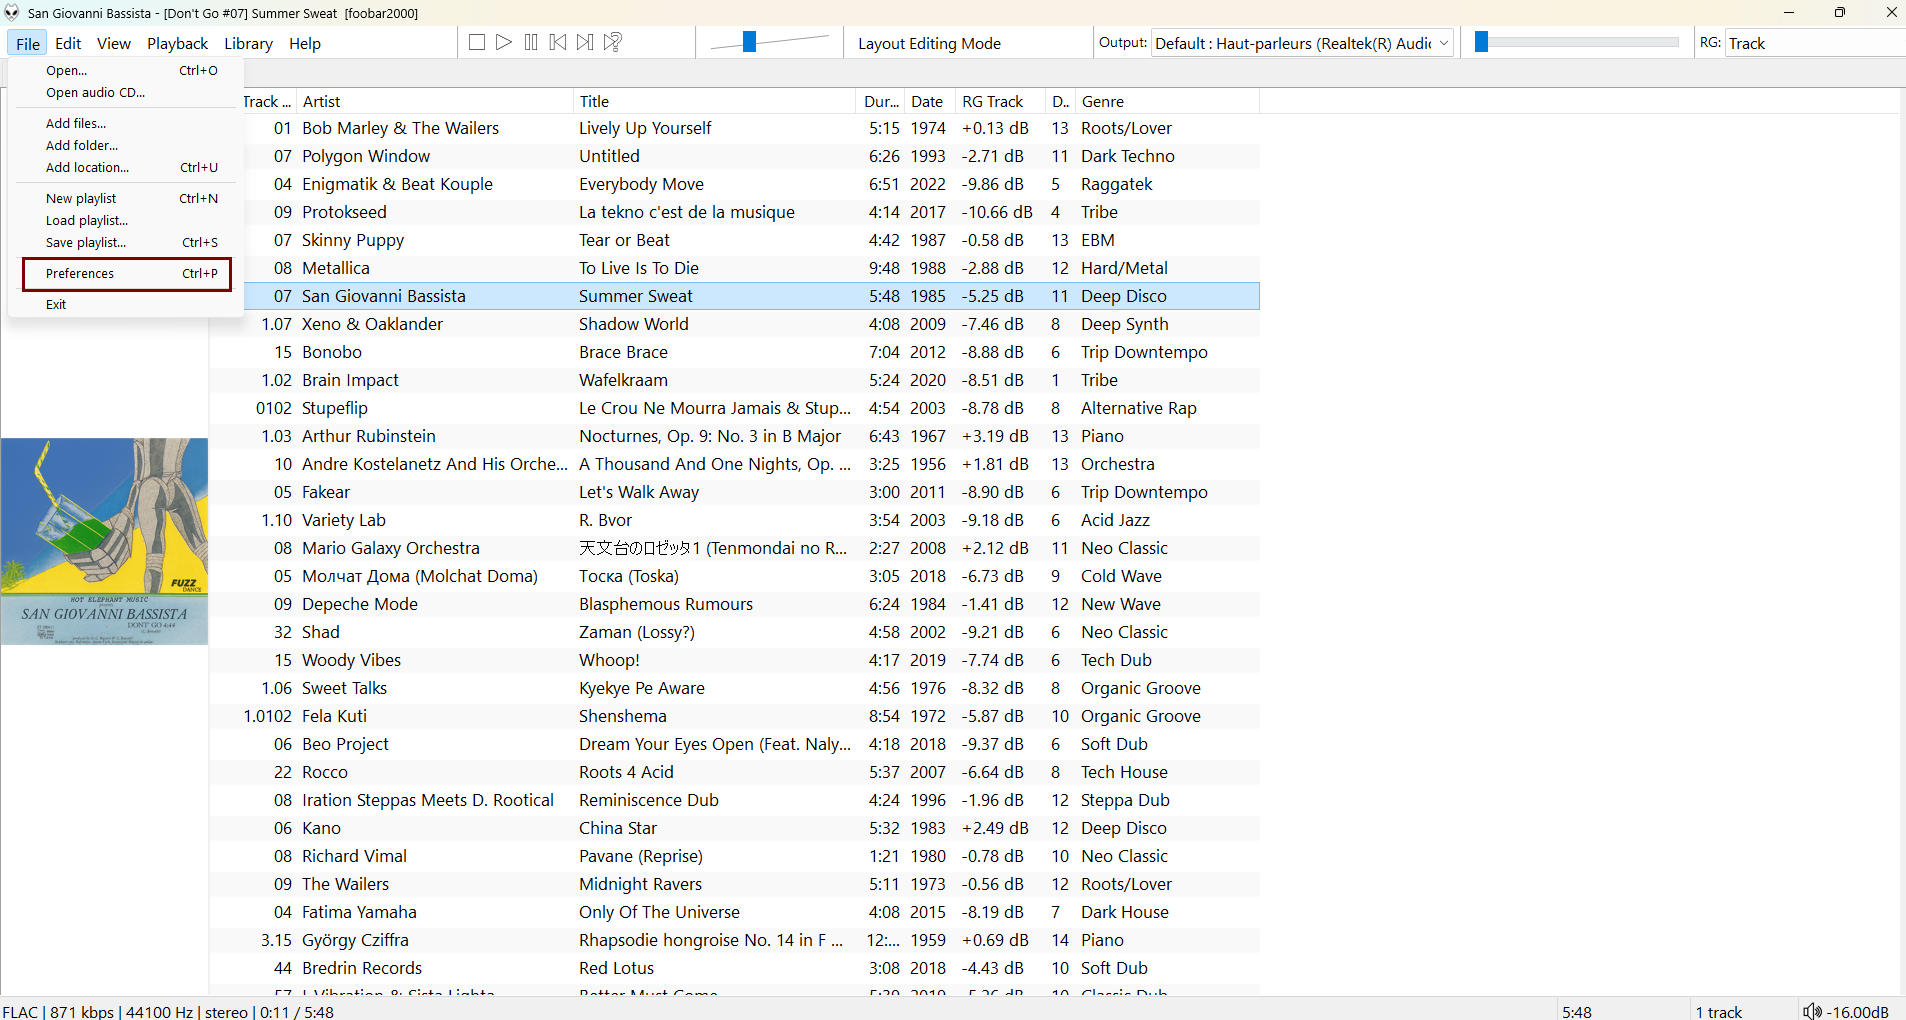
Task: Choose Exit in File menu
Action: point(126,304)
